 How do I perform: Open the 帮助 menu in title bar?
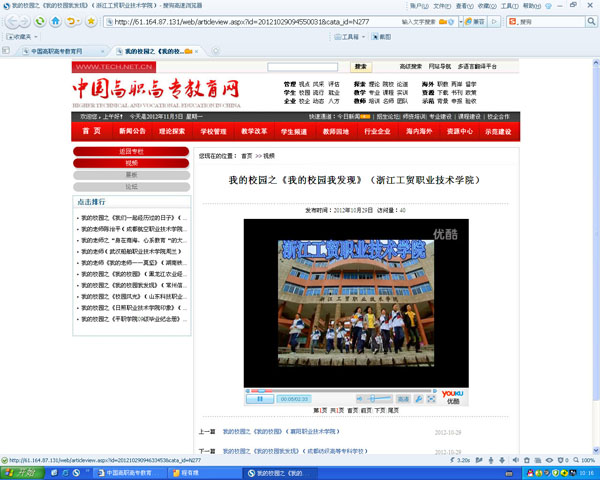532,6
